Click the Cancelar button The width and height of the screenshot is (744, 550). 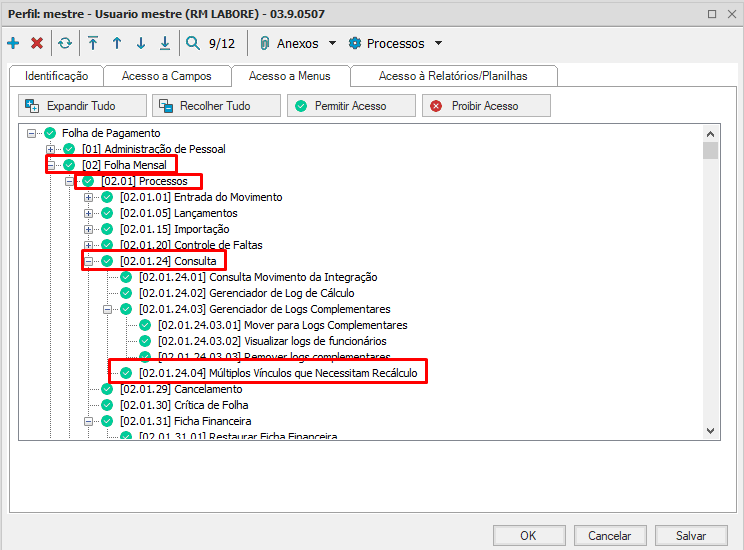[x=610, y=536]
